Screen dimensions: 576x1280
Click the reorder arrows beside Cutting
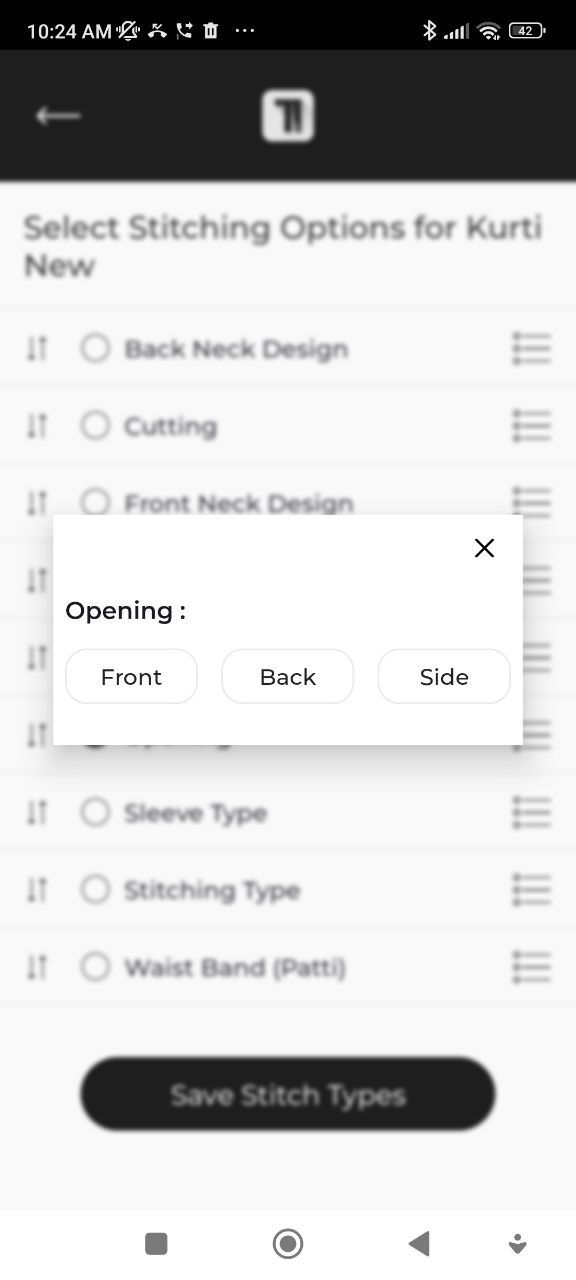click(x=36, y=425)
